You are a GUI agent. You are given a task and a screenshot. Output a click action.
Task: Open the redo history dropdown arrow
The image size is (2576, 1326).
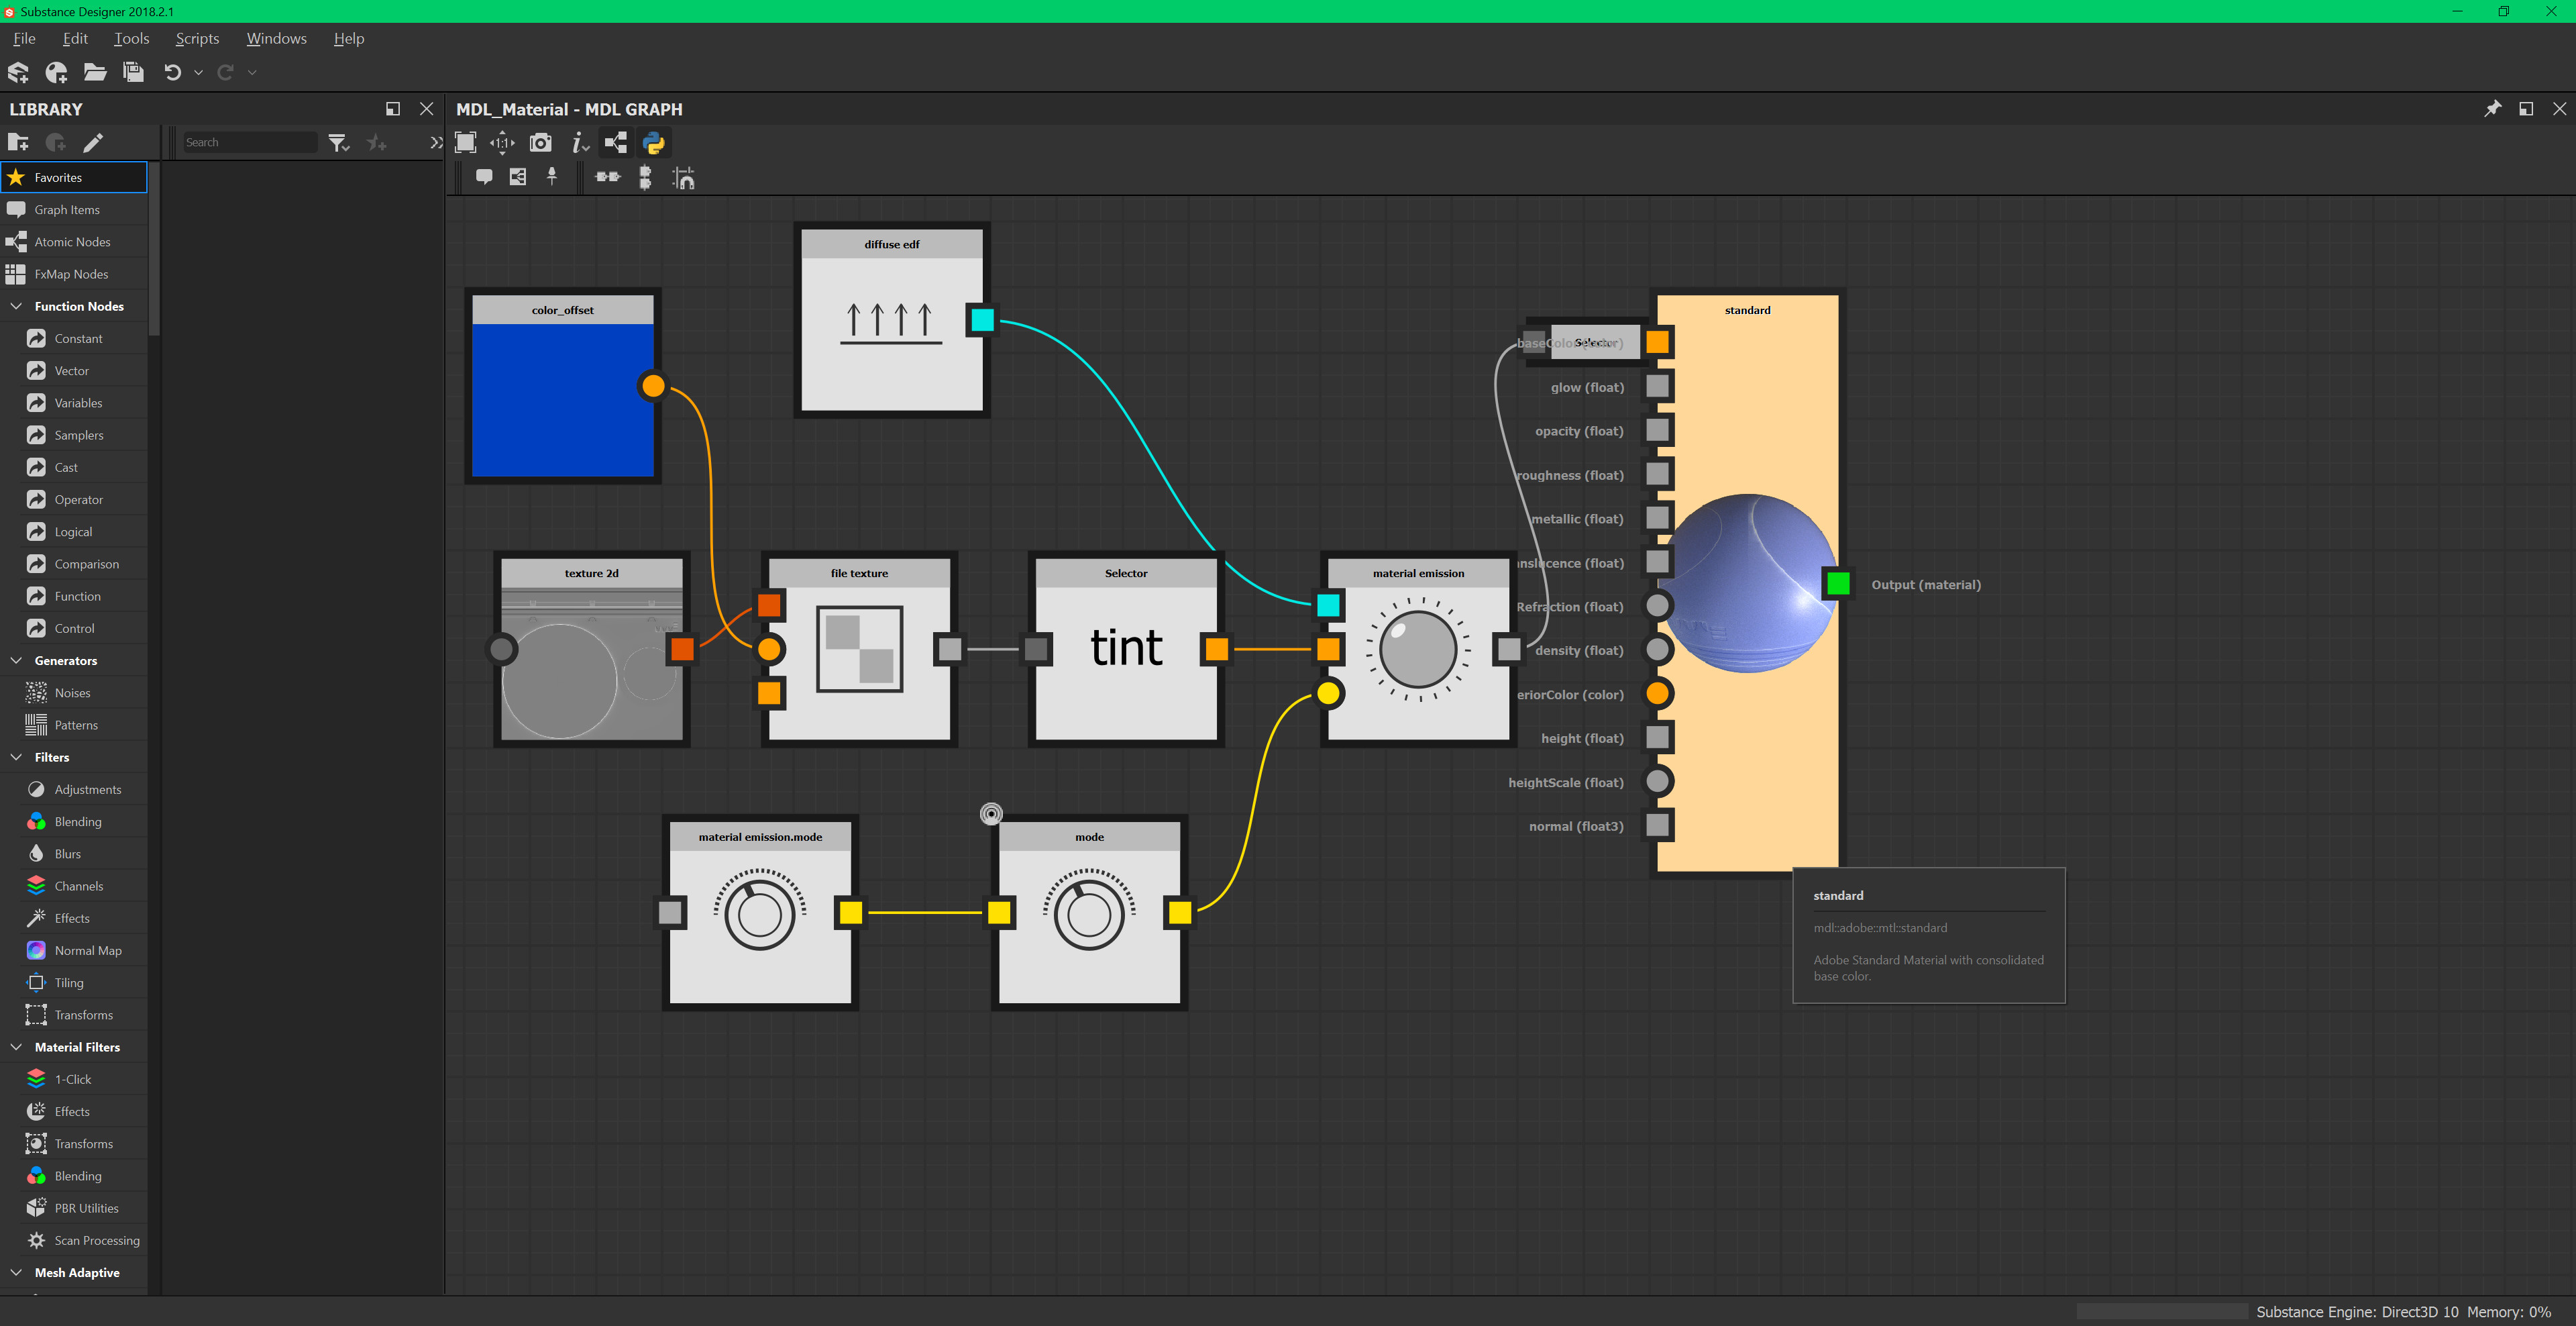pyautogui.click(x=252, y=72)
